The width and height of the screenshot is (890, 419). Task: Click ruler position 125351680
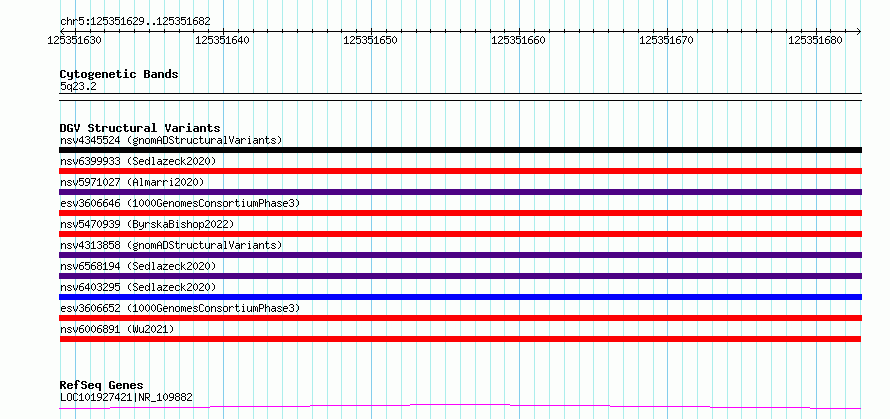click(815, 40)
